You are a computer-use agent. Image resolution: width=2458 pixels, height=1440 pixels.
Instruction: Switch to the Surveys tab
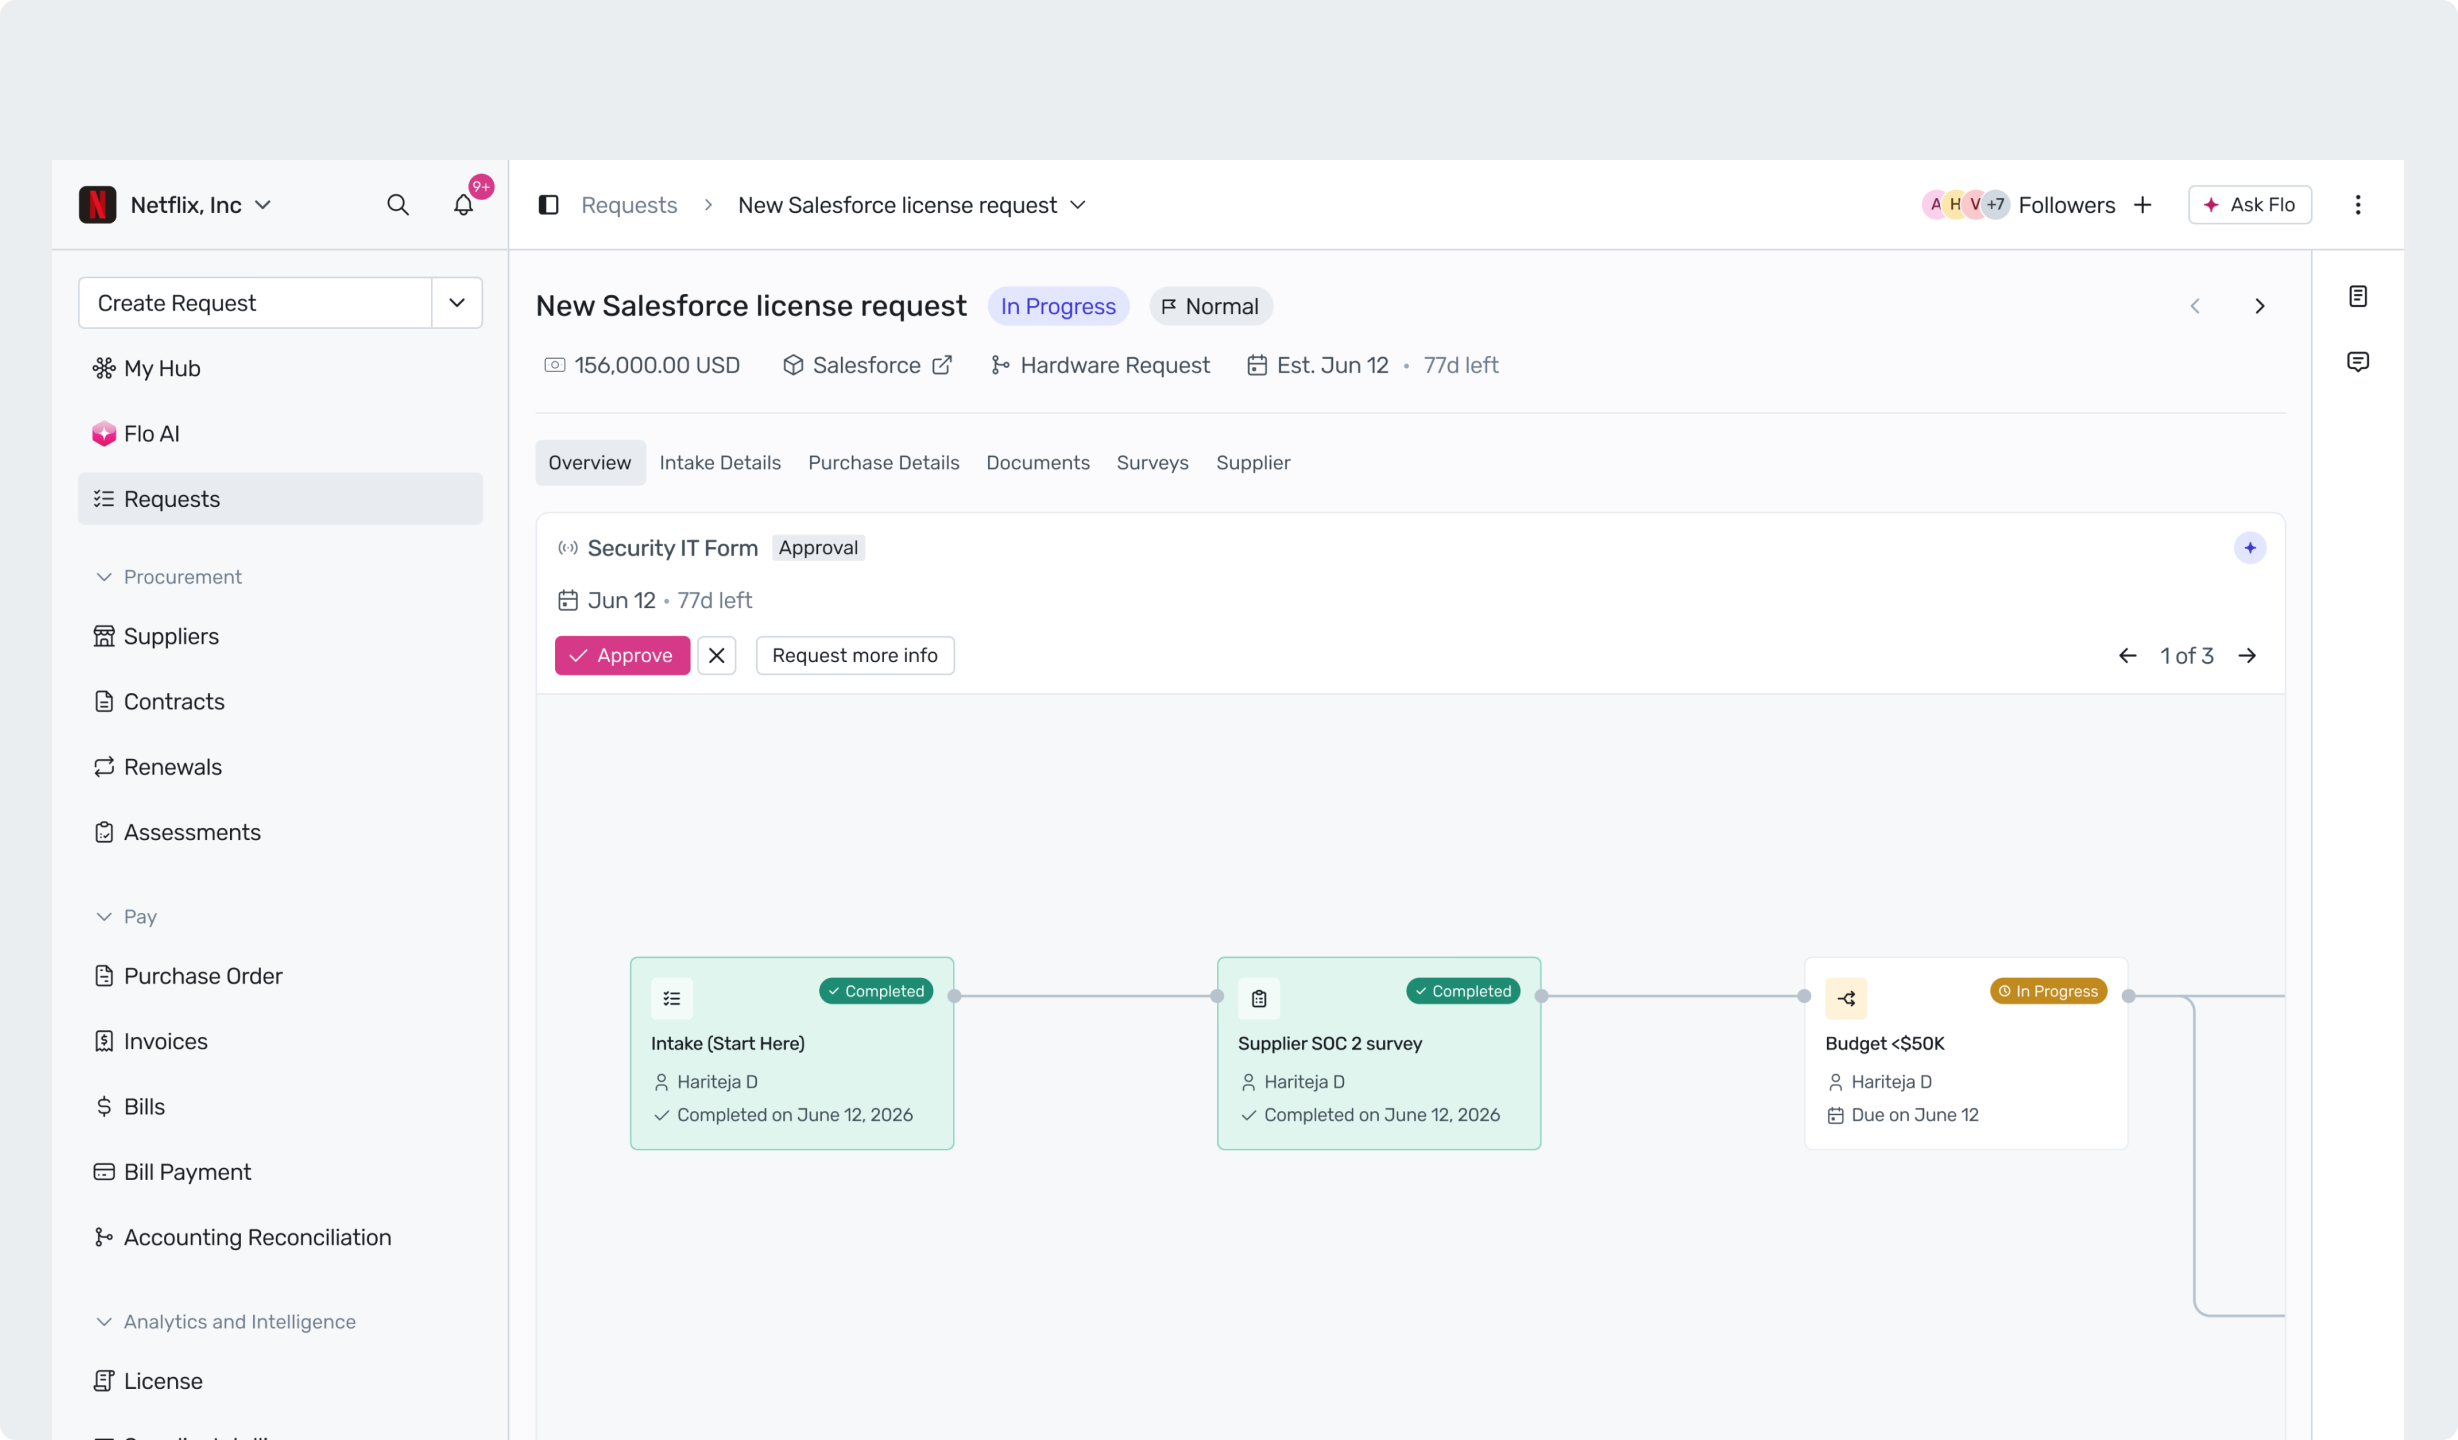[x=1153, y=463]
